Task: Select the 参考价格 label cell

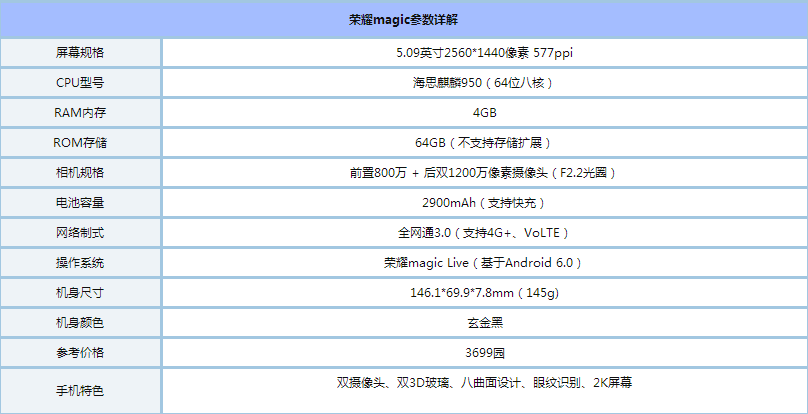Action: 80,352
